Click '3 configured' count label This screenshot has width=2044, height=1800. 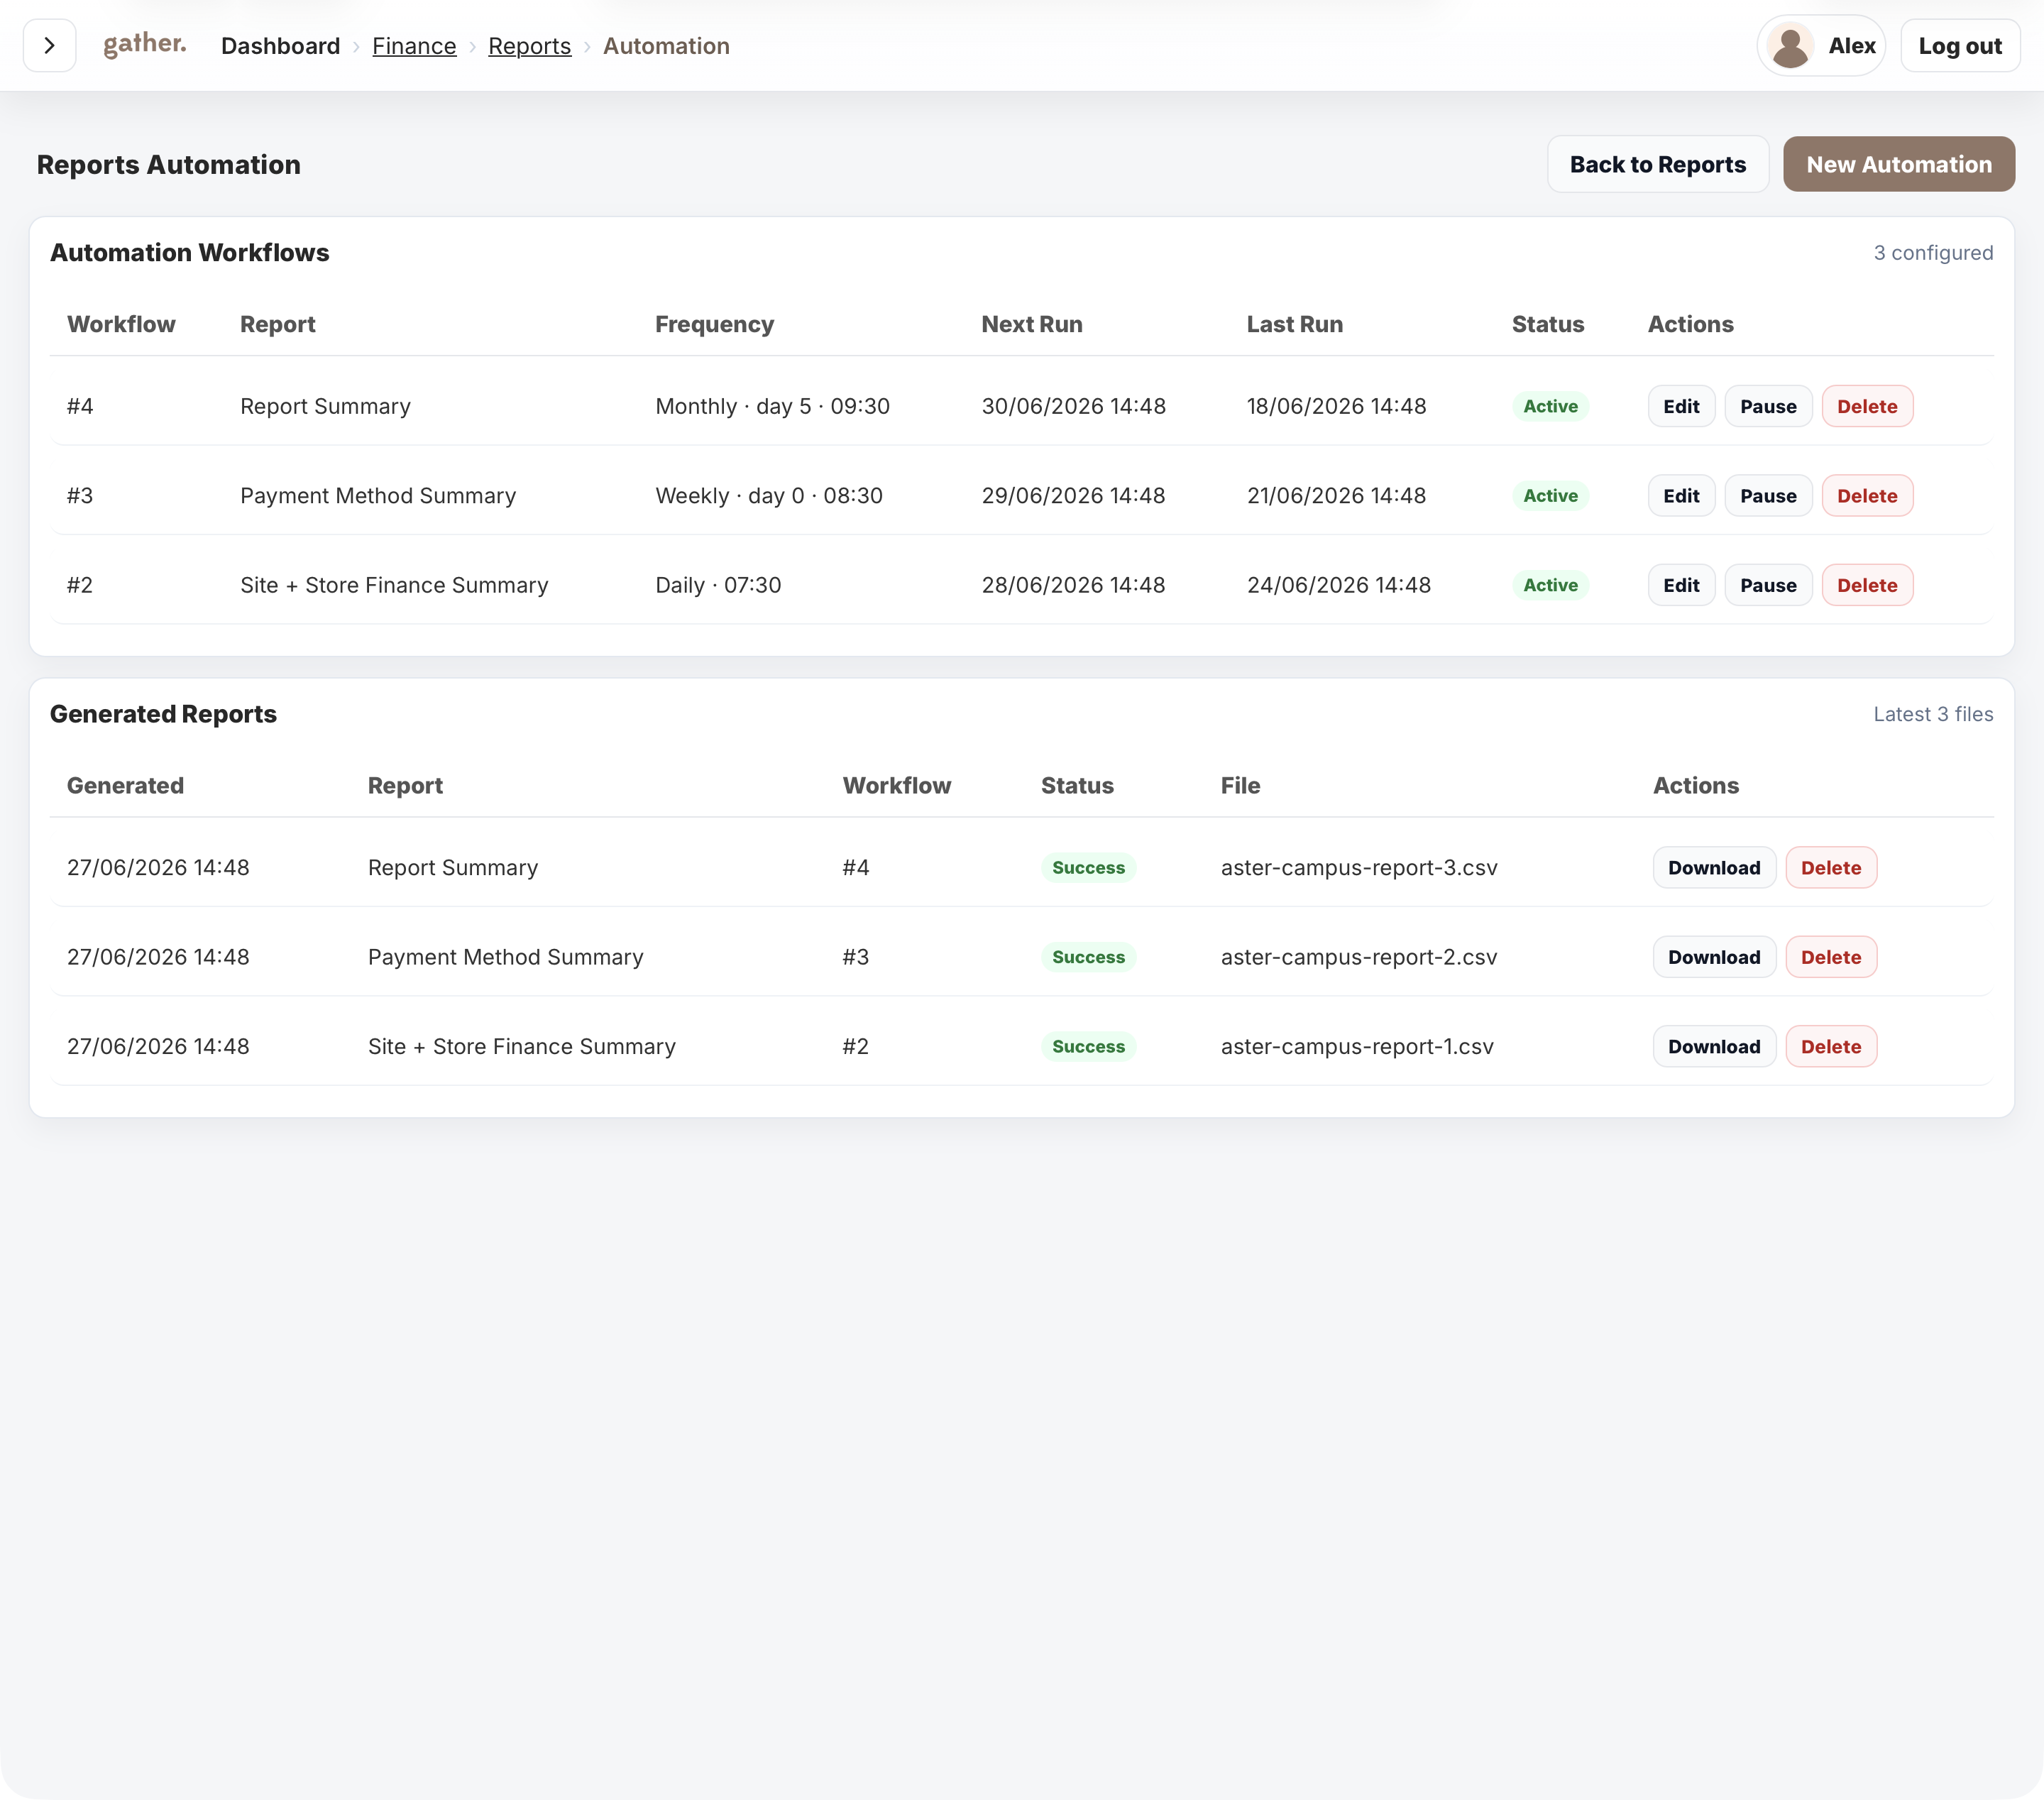point(1932,253)
